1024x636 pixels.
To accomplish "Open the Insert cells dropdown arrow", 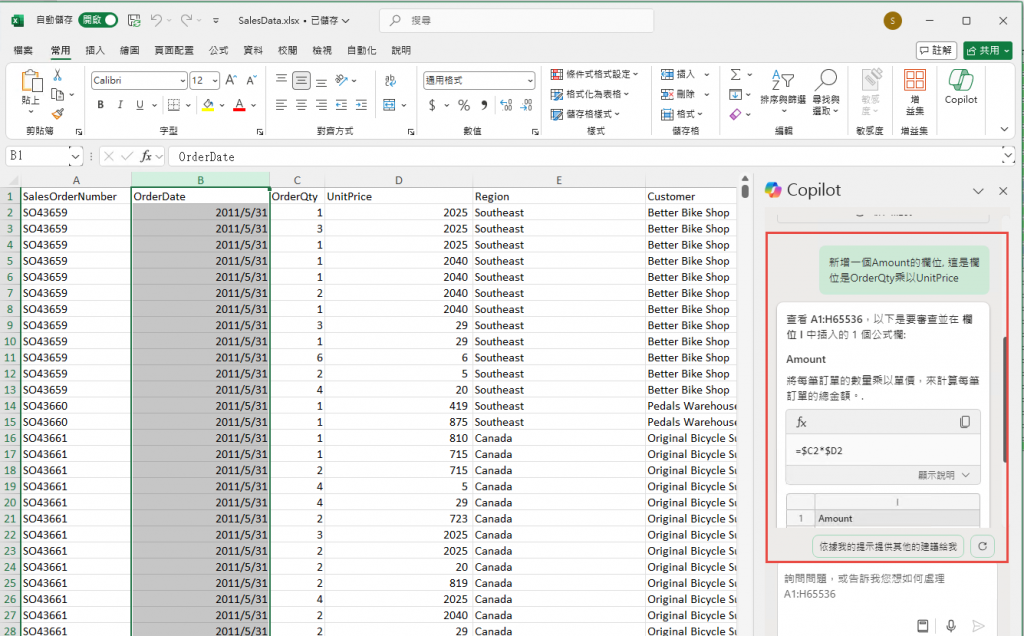I will pyautogui.click(x=706, y=74).
